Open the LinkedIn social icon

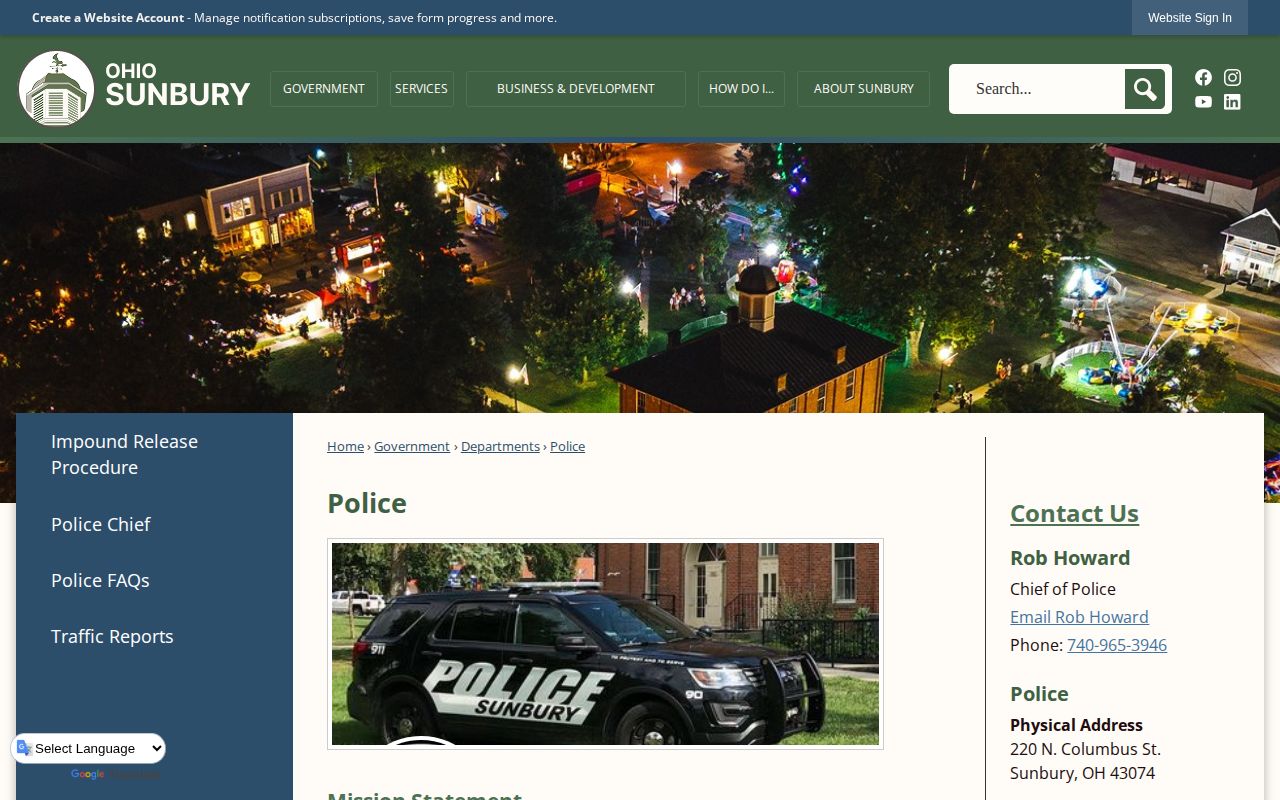1232,102
